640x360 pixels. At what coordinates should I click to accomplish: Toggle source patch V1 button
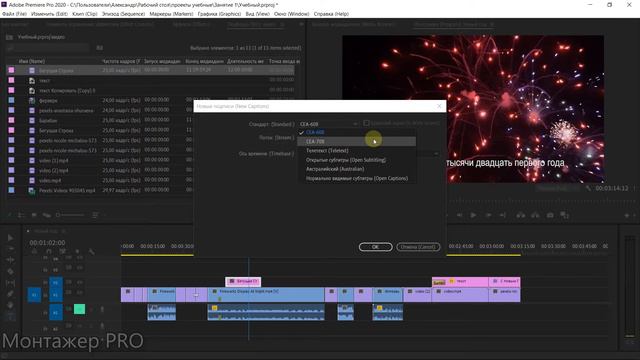click(x=34, y=295)
